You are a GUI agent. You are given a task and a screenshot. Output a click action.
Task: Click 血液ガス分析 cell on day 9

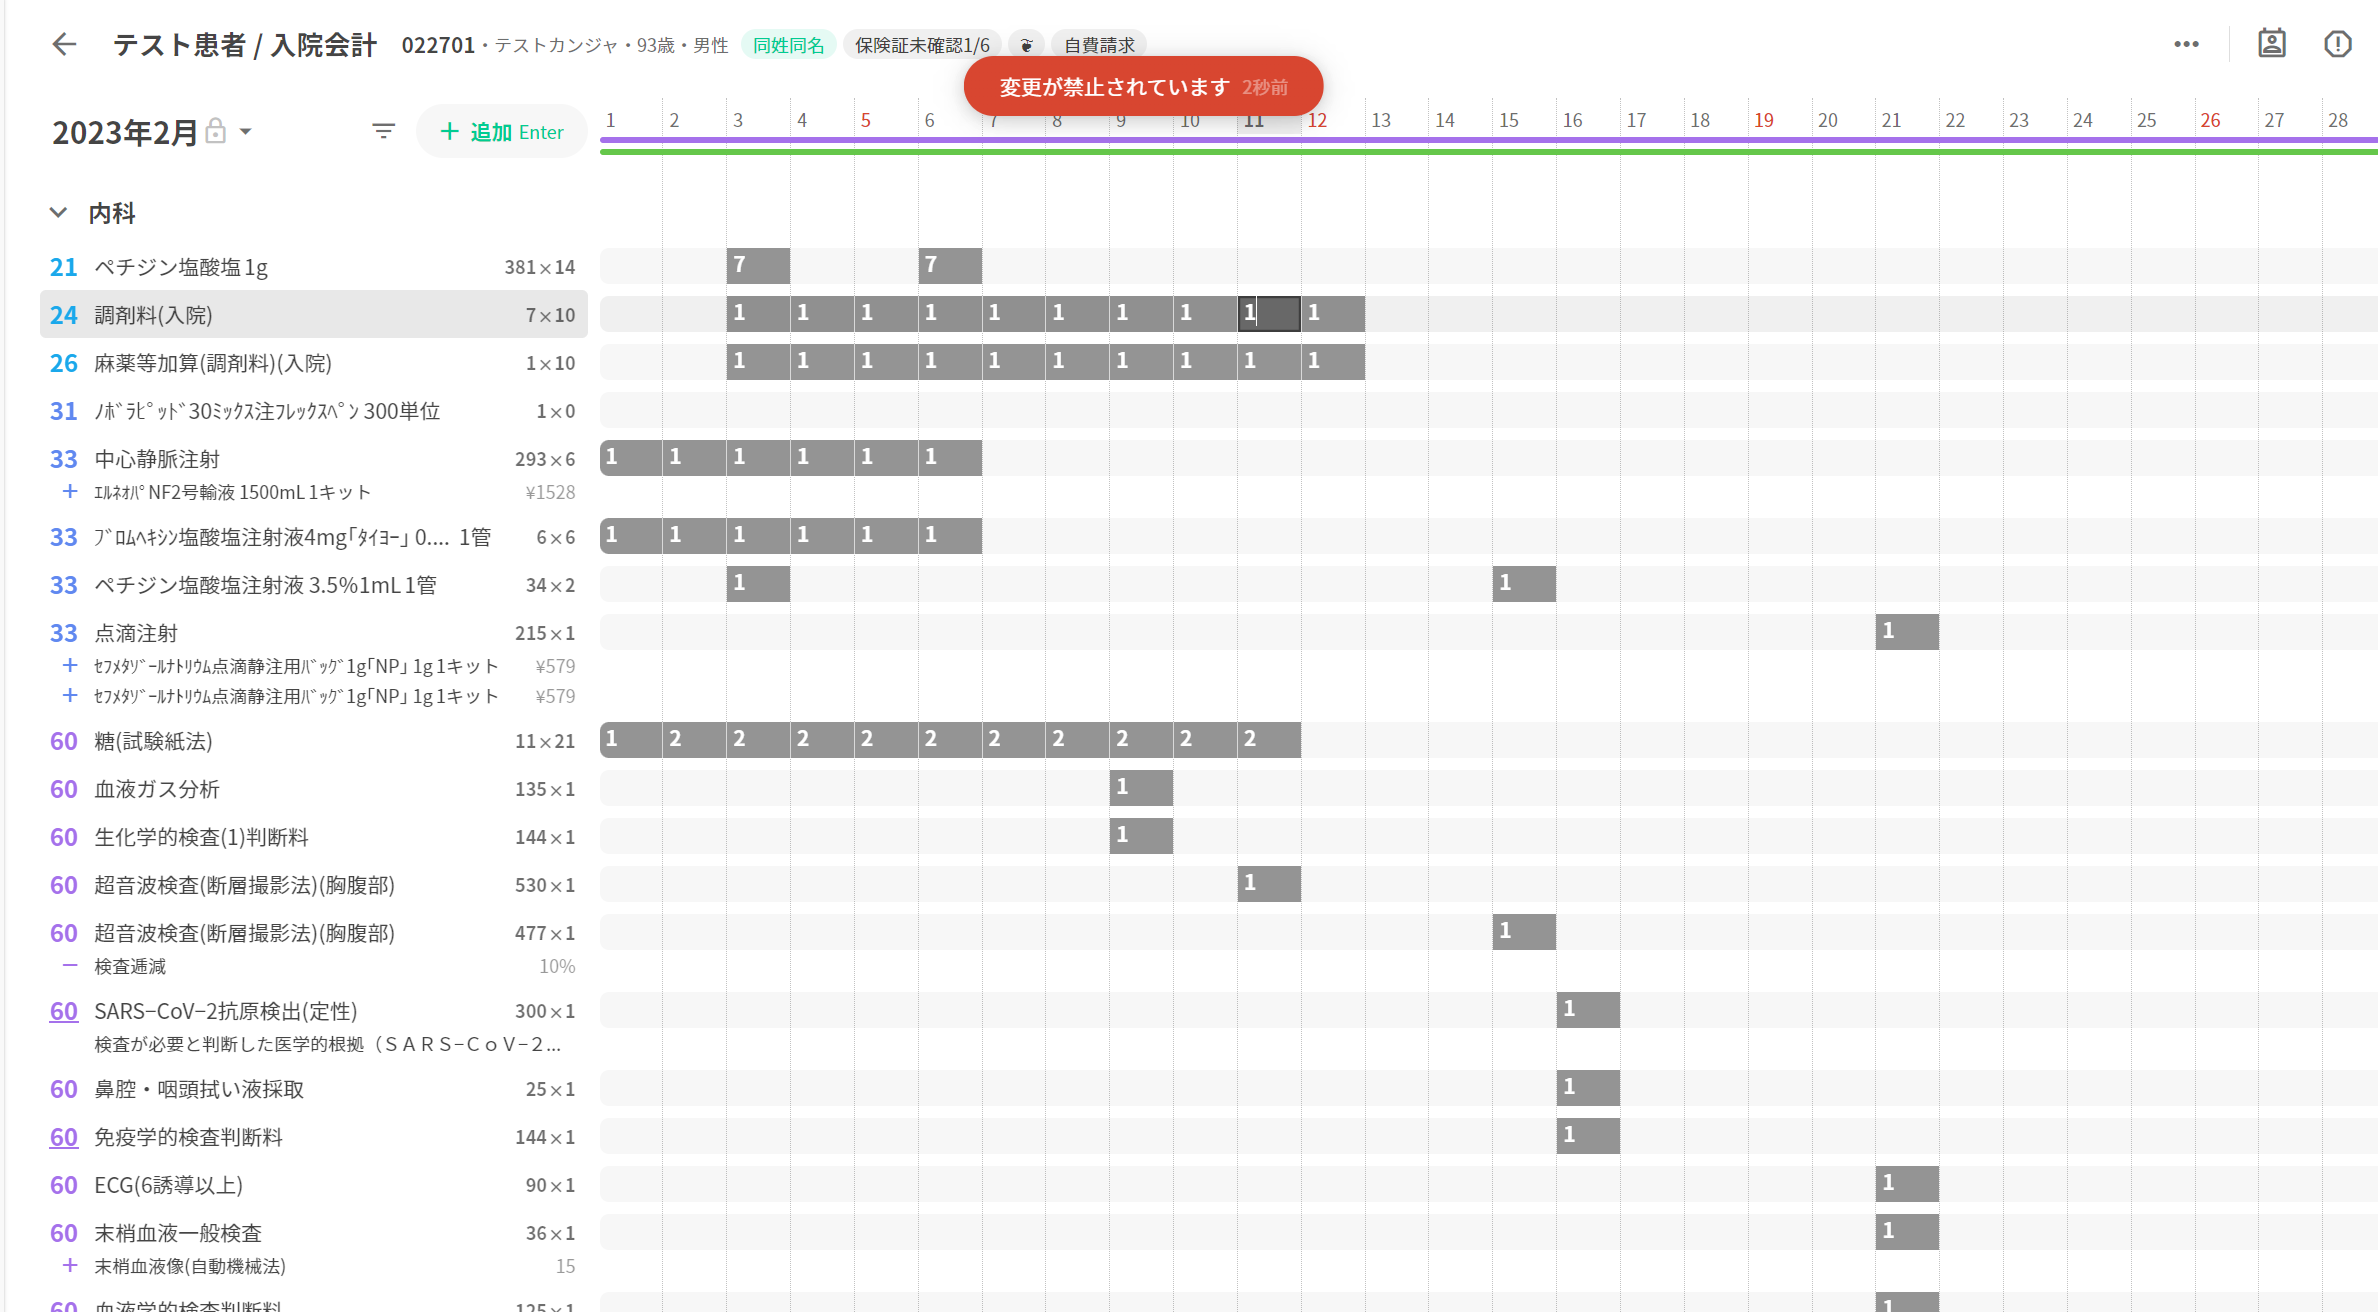(1140, 788)
